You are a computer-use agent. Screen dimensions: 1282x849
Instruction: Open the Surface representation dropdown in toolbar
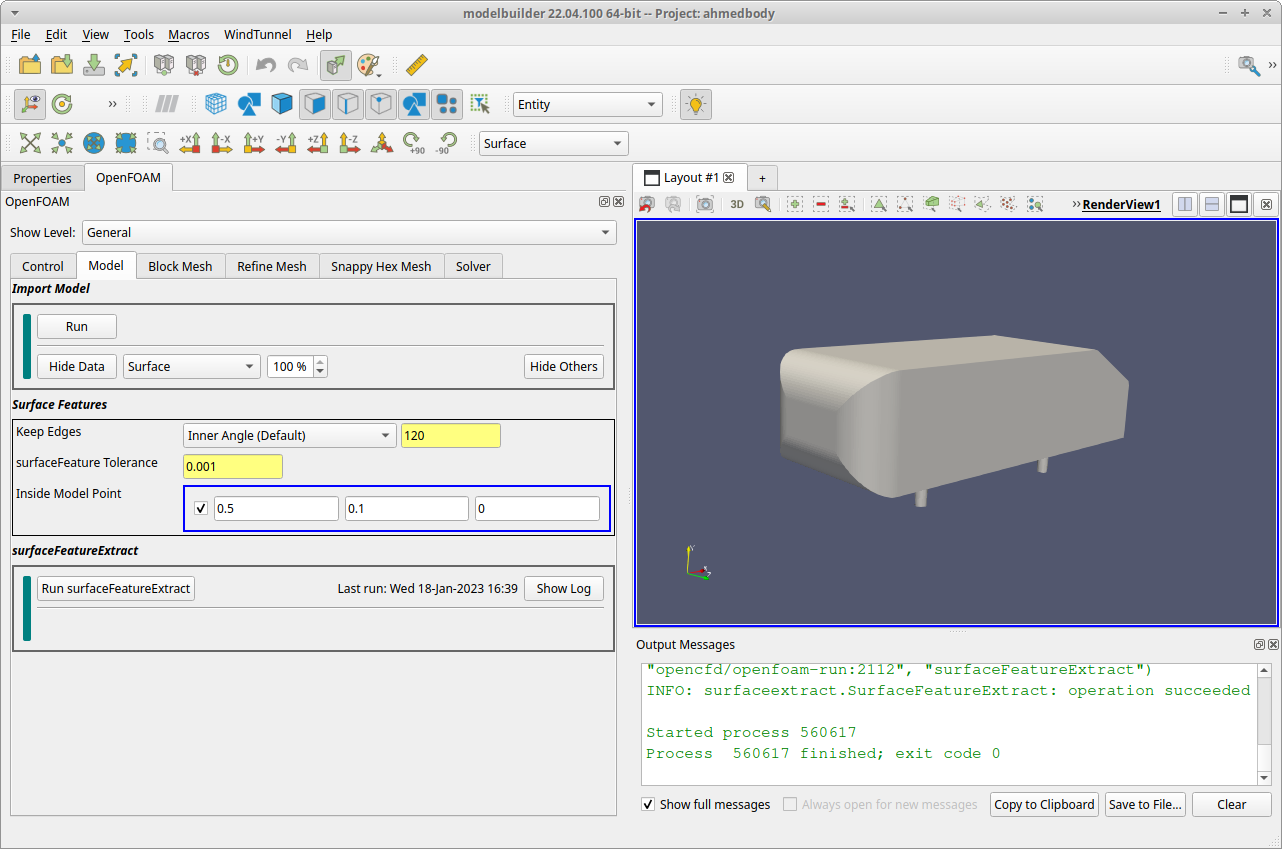(554, 143)
